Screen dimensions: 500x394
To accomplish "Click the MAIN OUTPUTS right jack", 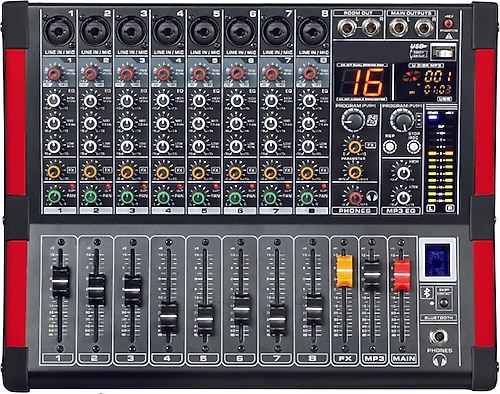I will click(424, 28).
